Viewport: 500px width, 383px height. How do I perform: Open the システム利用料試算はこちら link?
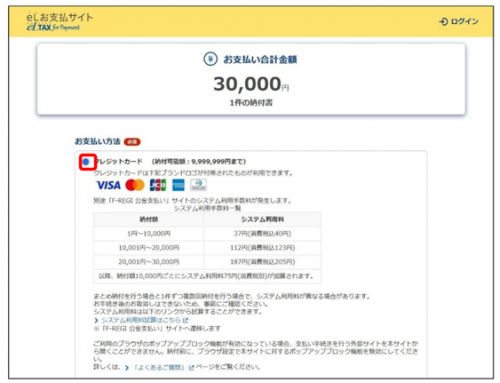pos(141,320)
